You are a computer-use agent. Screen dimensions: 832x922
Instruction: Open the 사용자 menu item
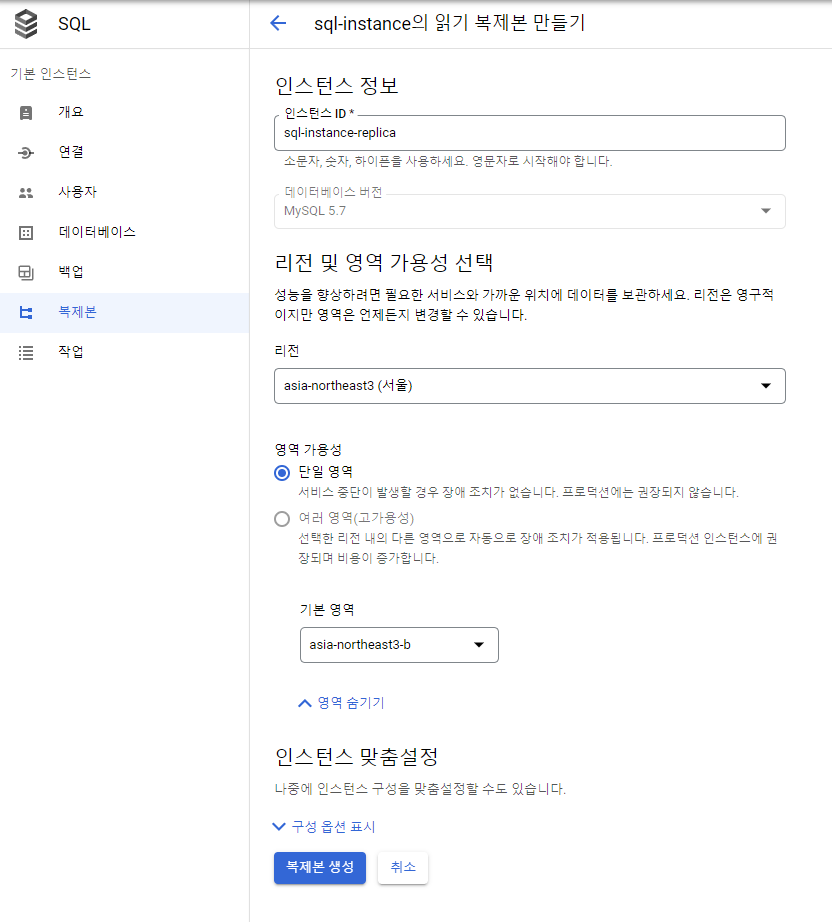pyautogui.click(x=125, y=192)
